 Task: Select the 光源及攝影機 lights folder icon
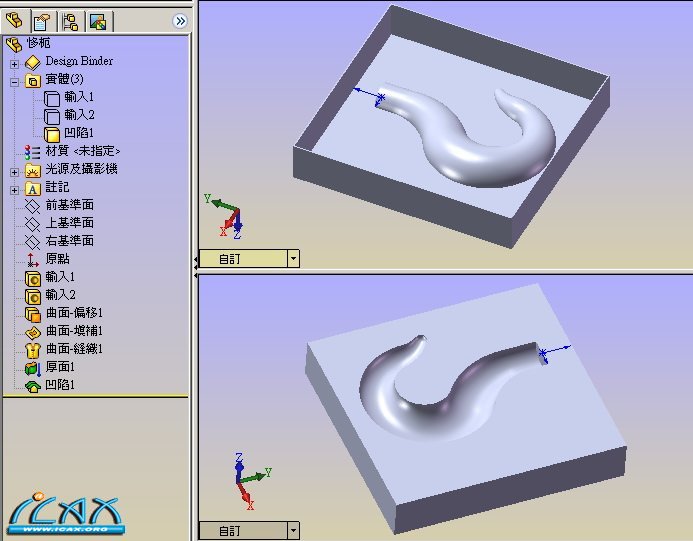point(33,170)
